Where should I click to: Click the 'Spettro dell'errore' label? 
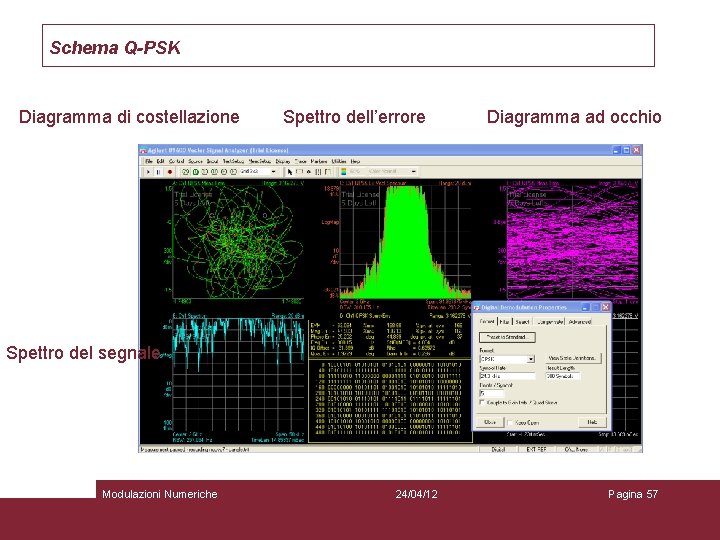tap(354, 117)
